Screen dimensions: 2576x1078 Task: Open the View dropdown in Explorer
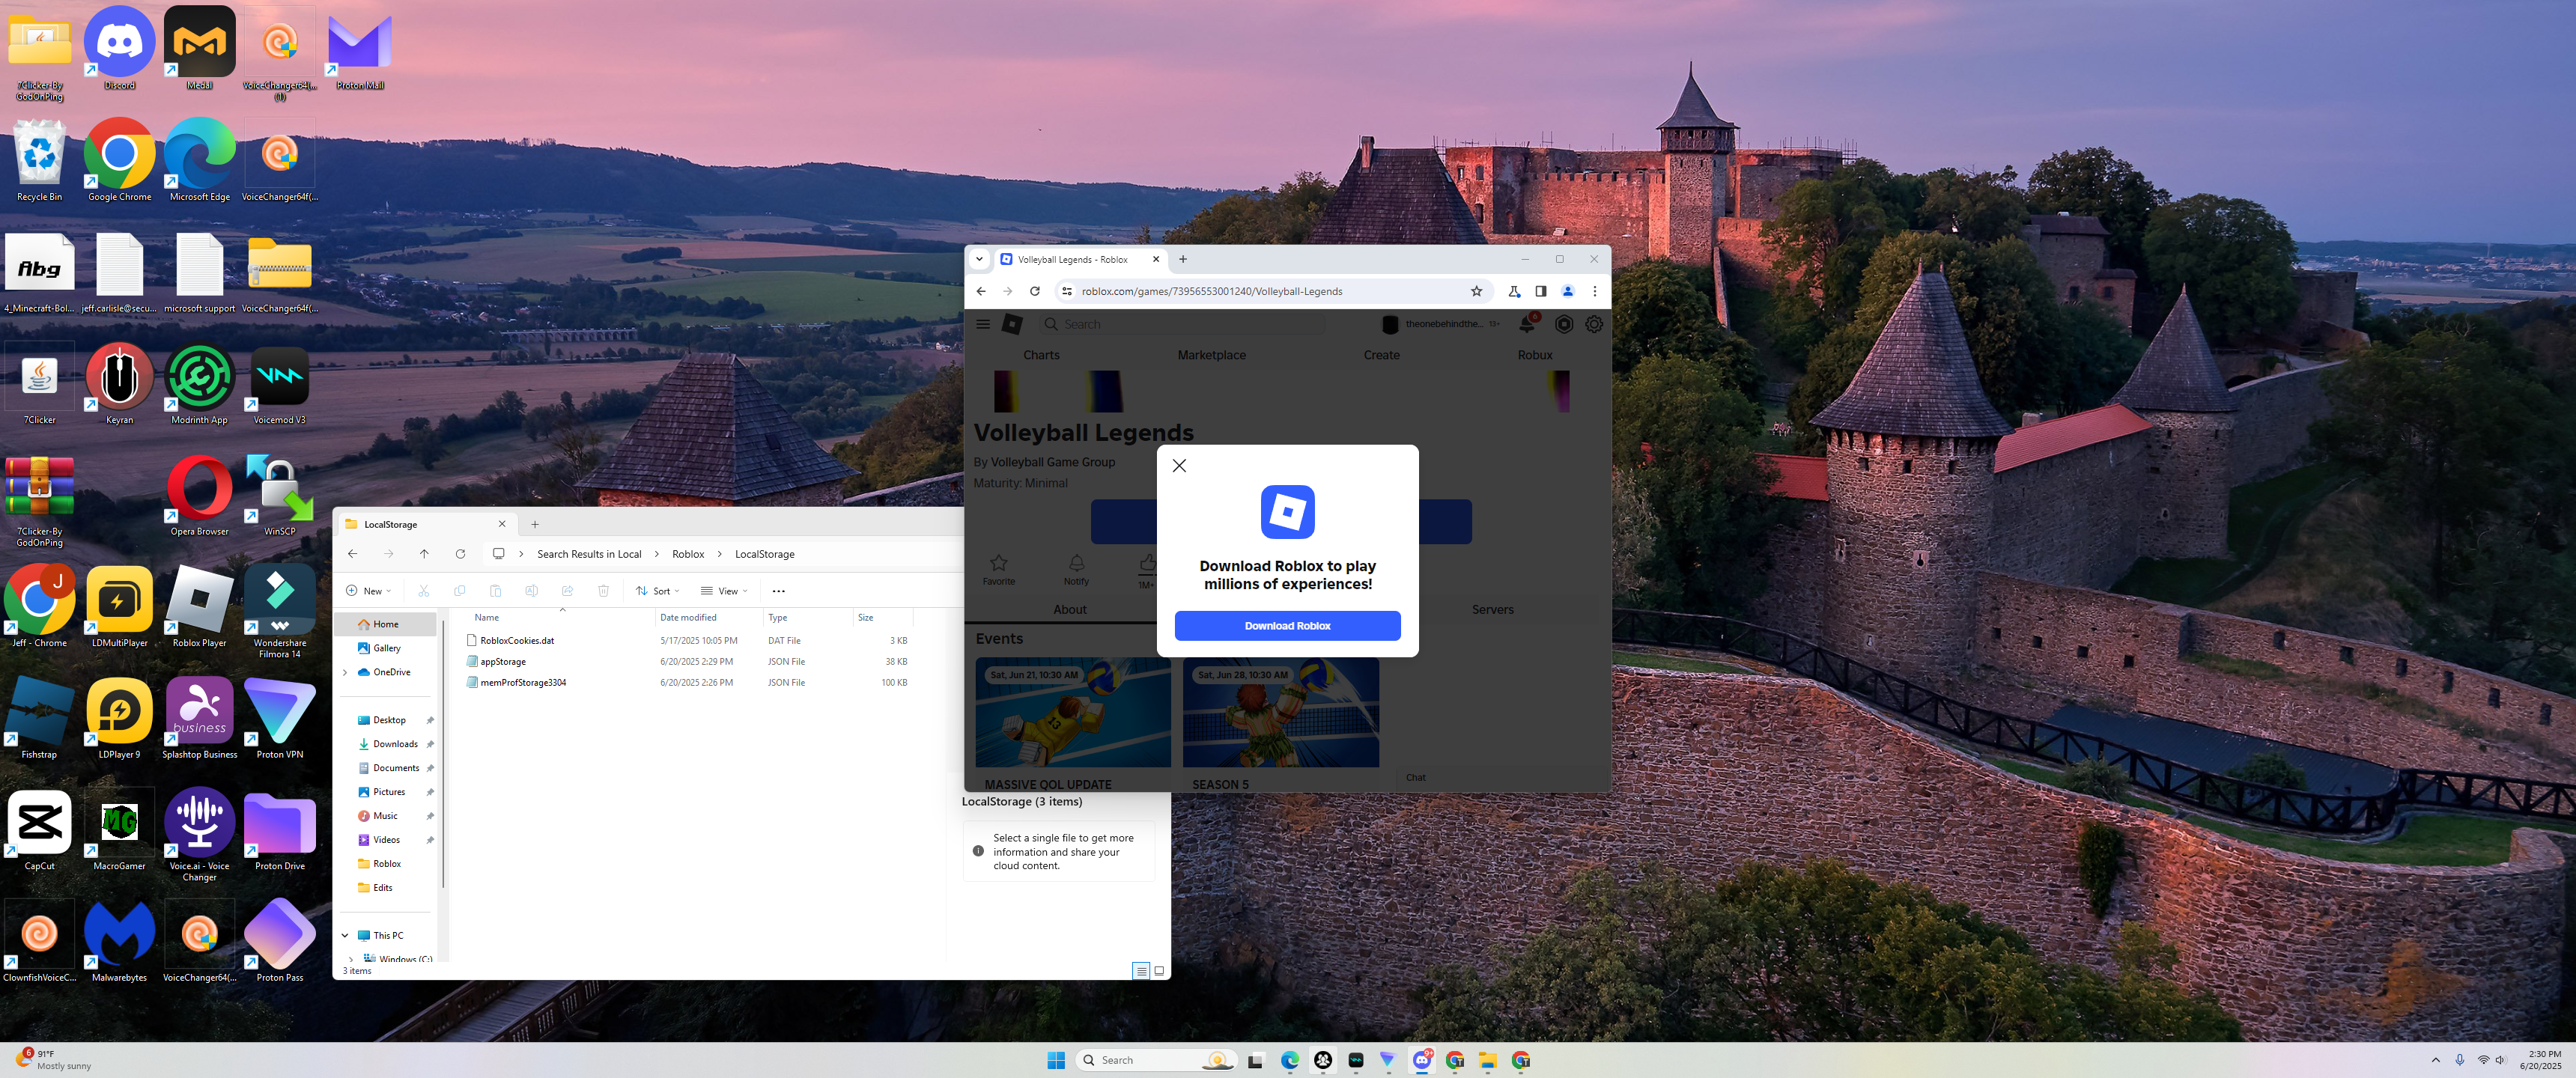coord(725,591)
